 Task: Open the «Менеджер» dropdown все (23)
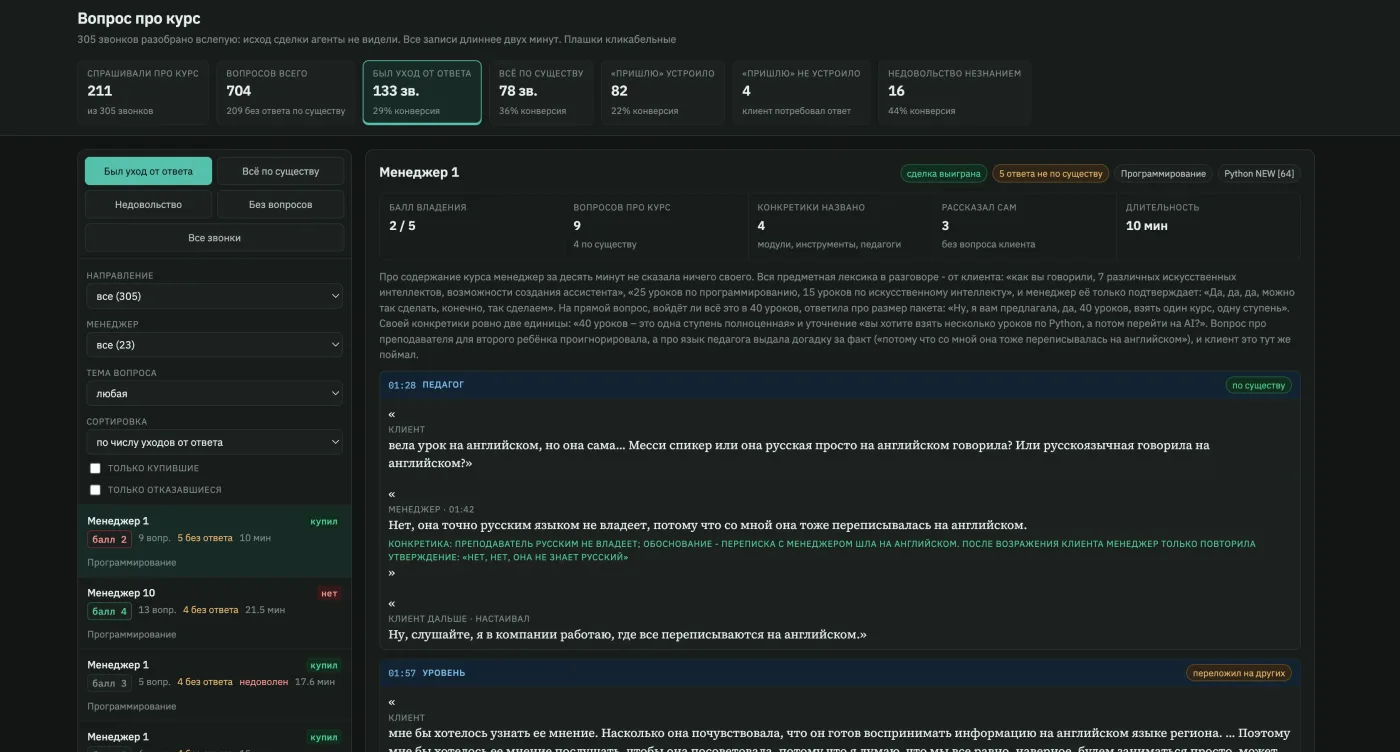[214, 345]
